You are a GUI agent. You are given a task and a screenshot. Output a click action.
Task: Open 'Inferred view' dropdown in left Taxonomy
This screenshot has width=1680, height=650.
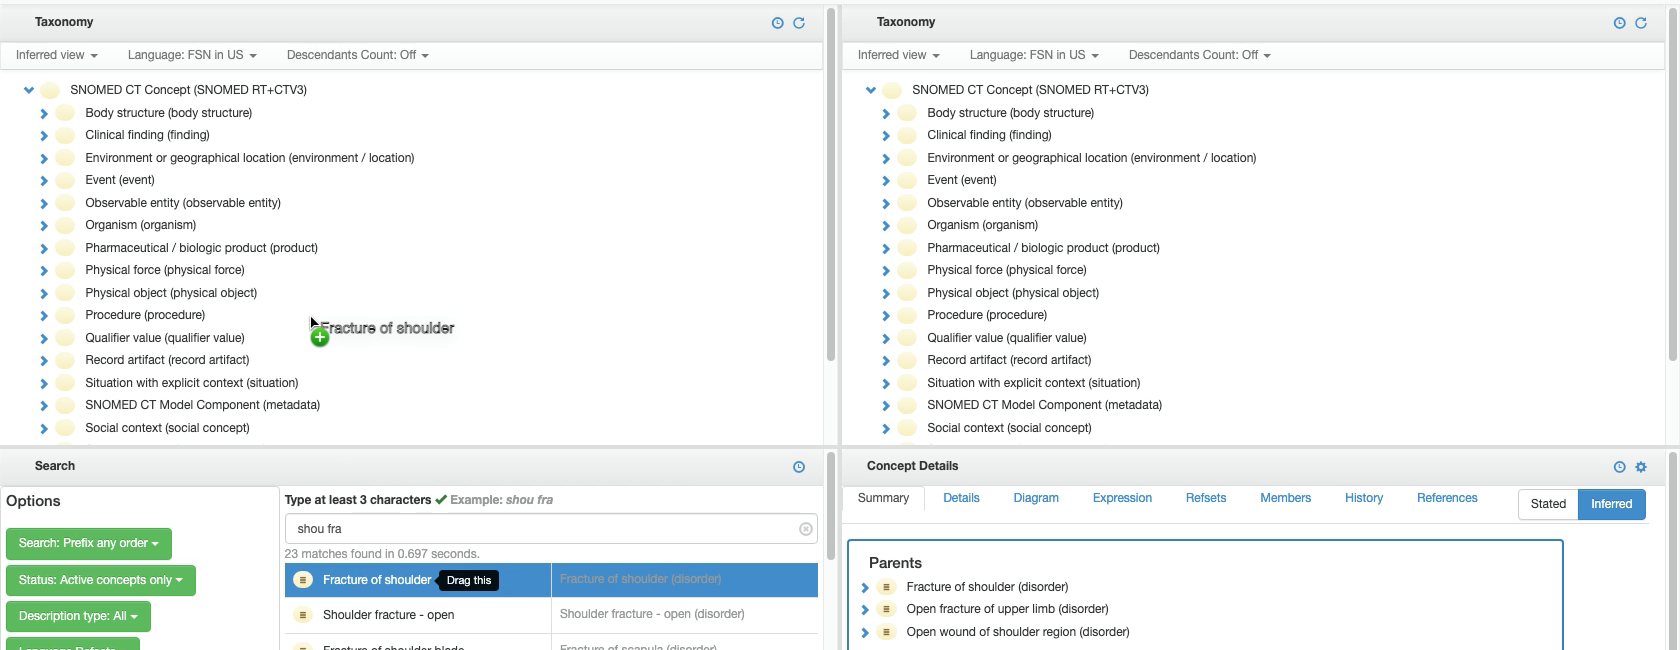[57, 55]
